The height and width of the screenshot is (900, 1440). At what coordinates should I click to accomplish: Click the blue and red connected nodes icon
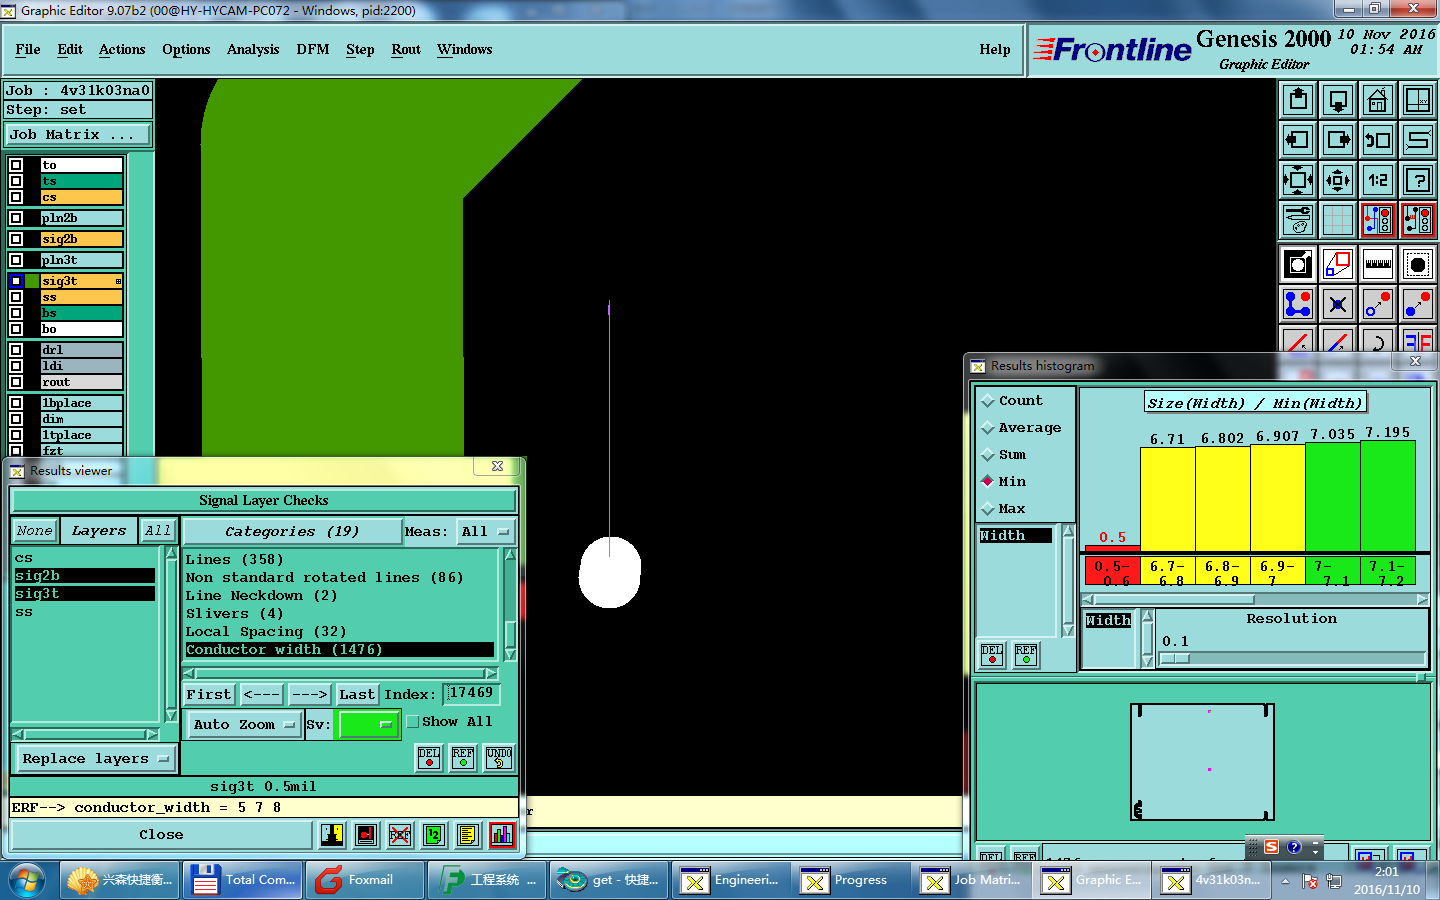[1298, 304]
